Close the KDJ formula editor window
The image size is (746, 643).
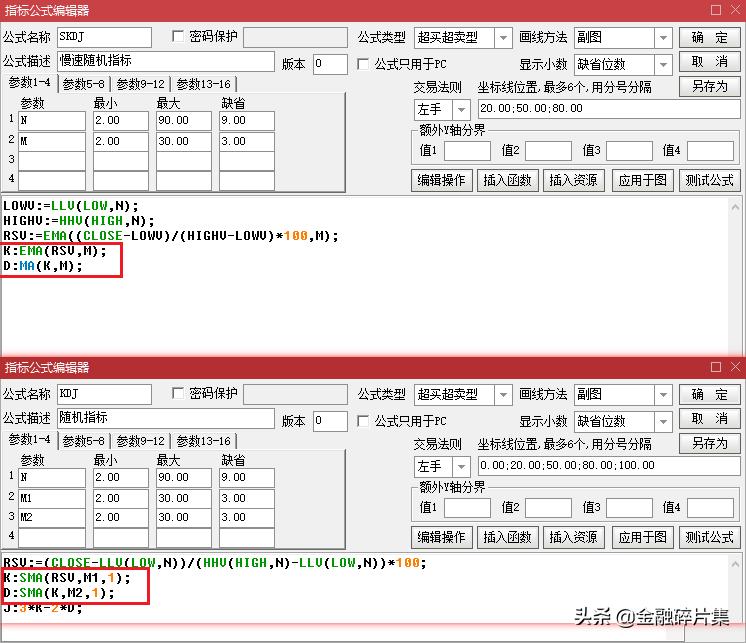click(736, 367)
